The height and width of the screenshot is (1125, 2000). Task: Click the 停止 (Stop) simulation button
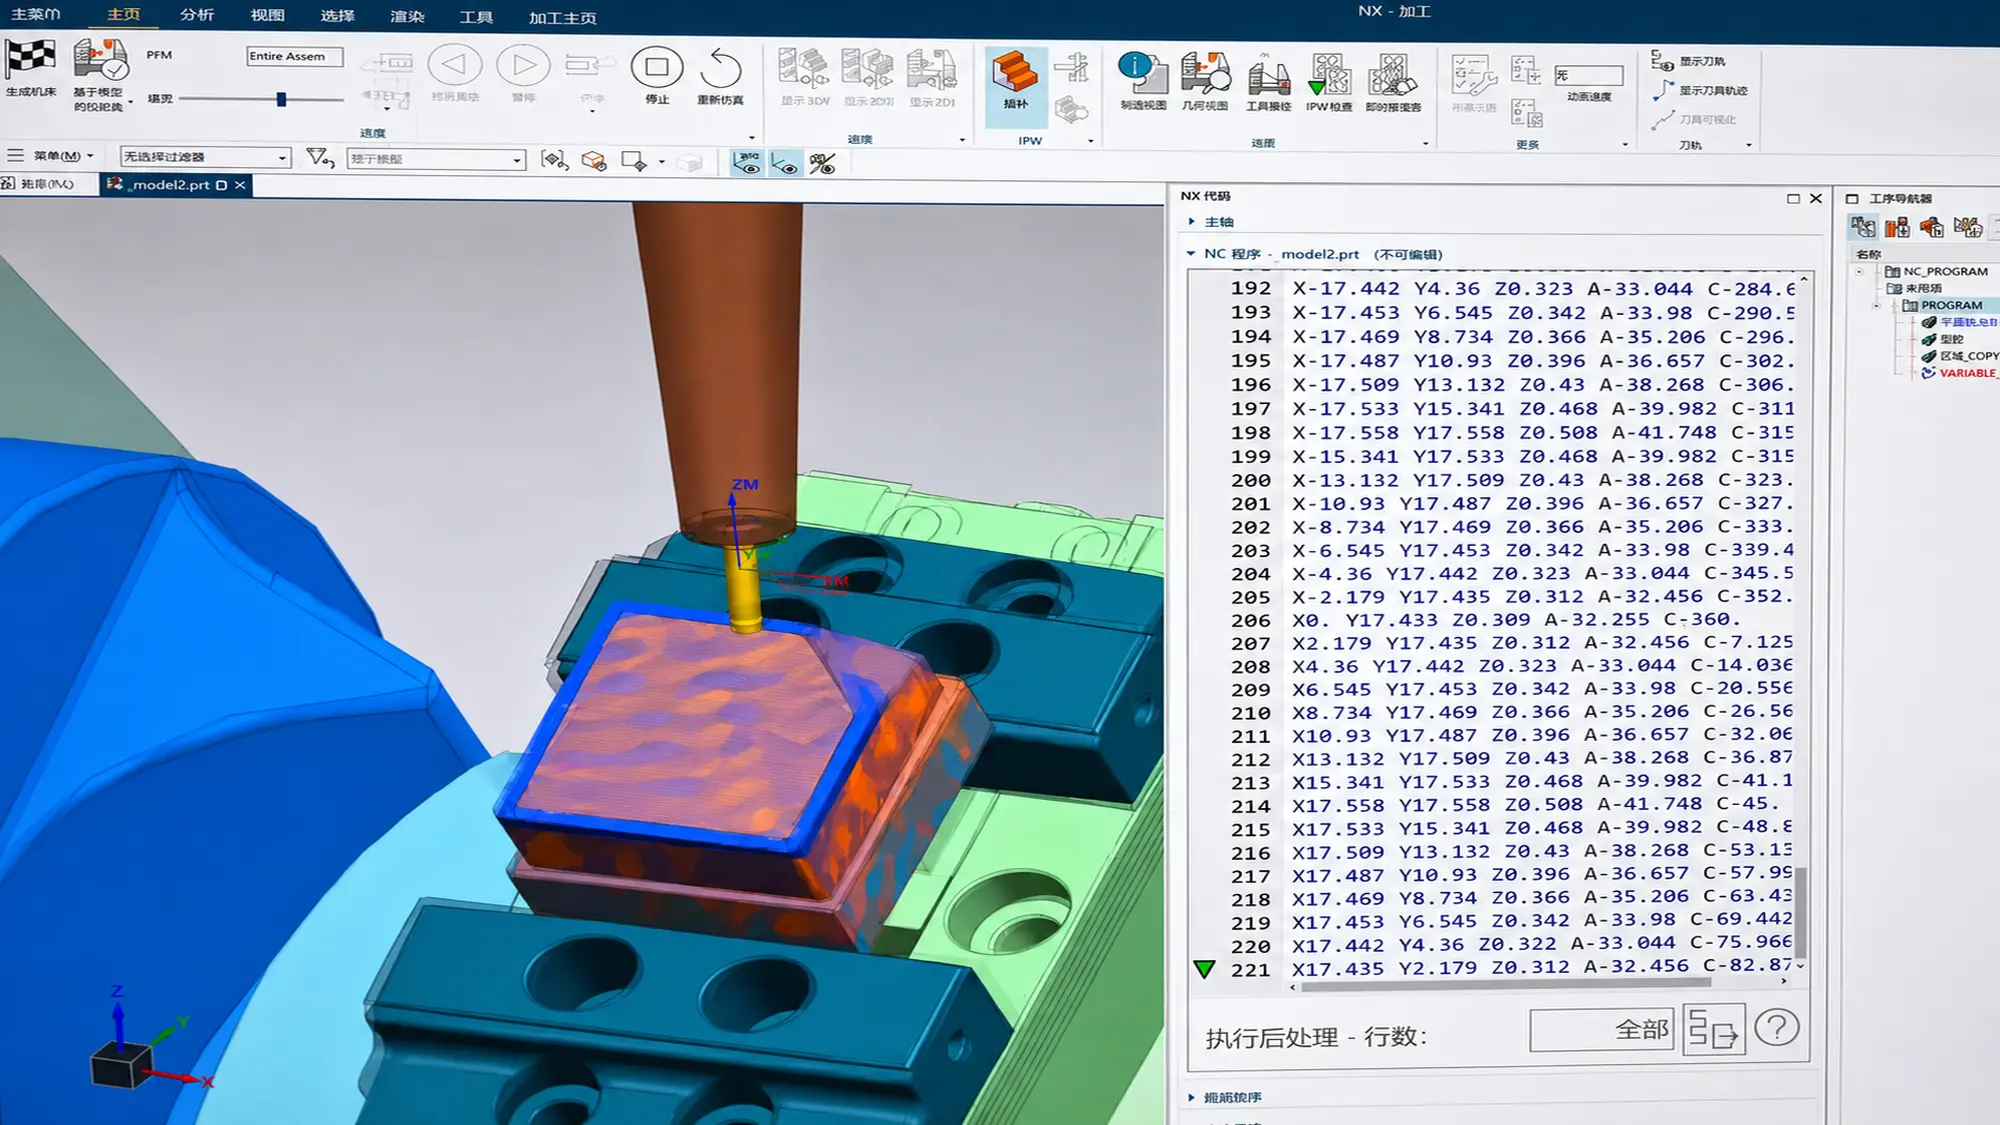(657, 67)
